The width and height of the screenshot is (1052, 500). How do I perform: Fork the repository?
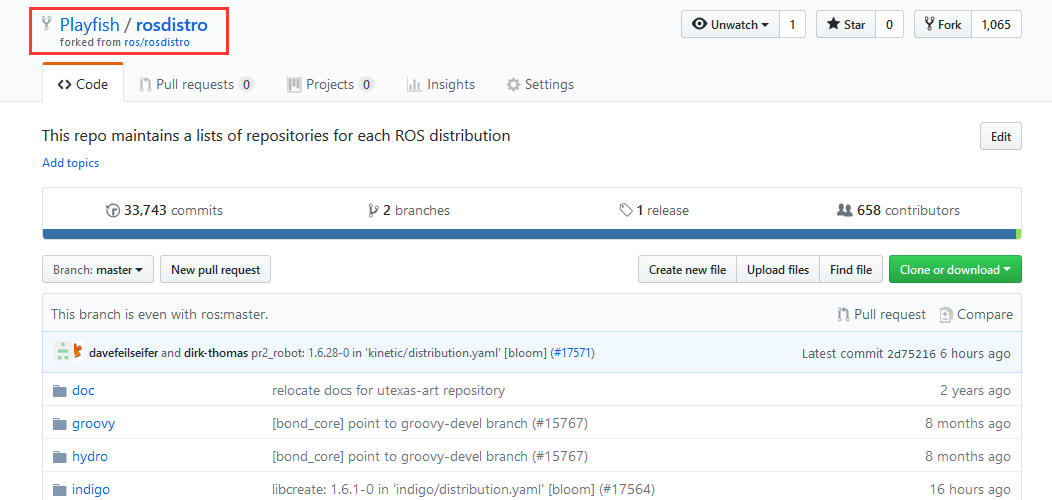(x=943, y=25)
